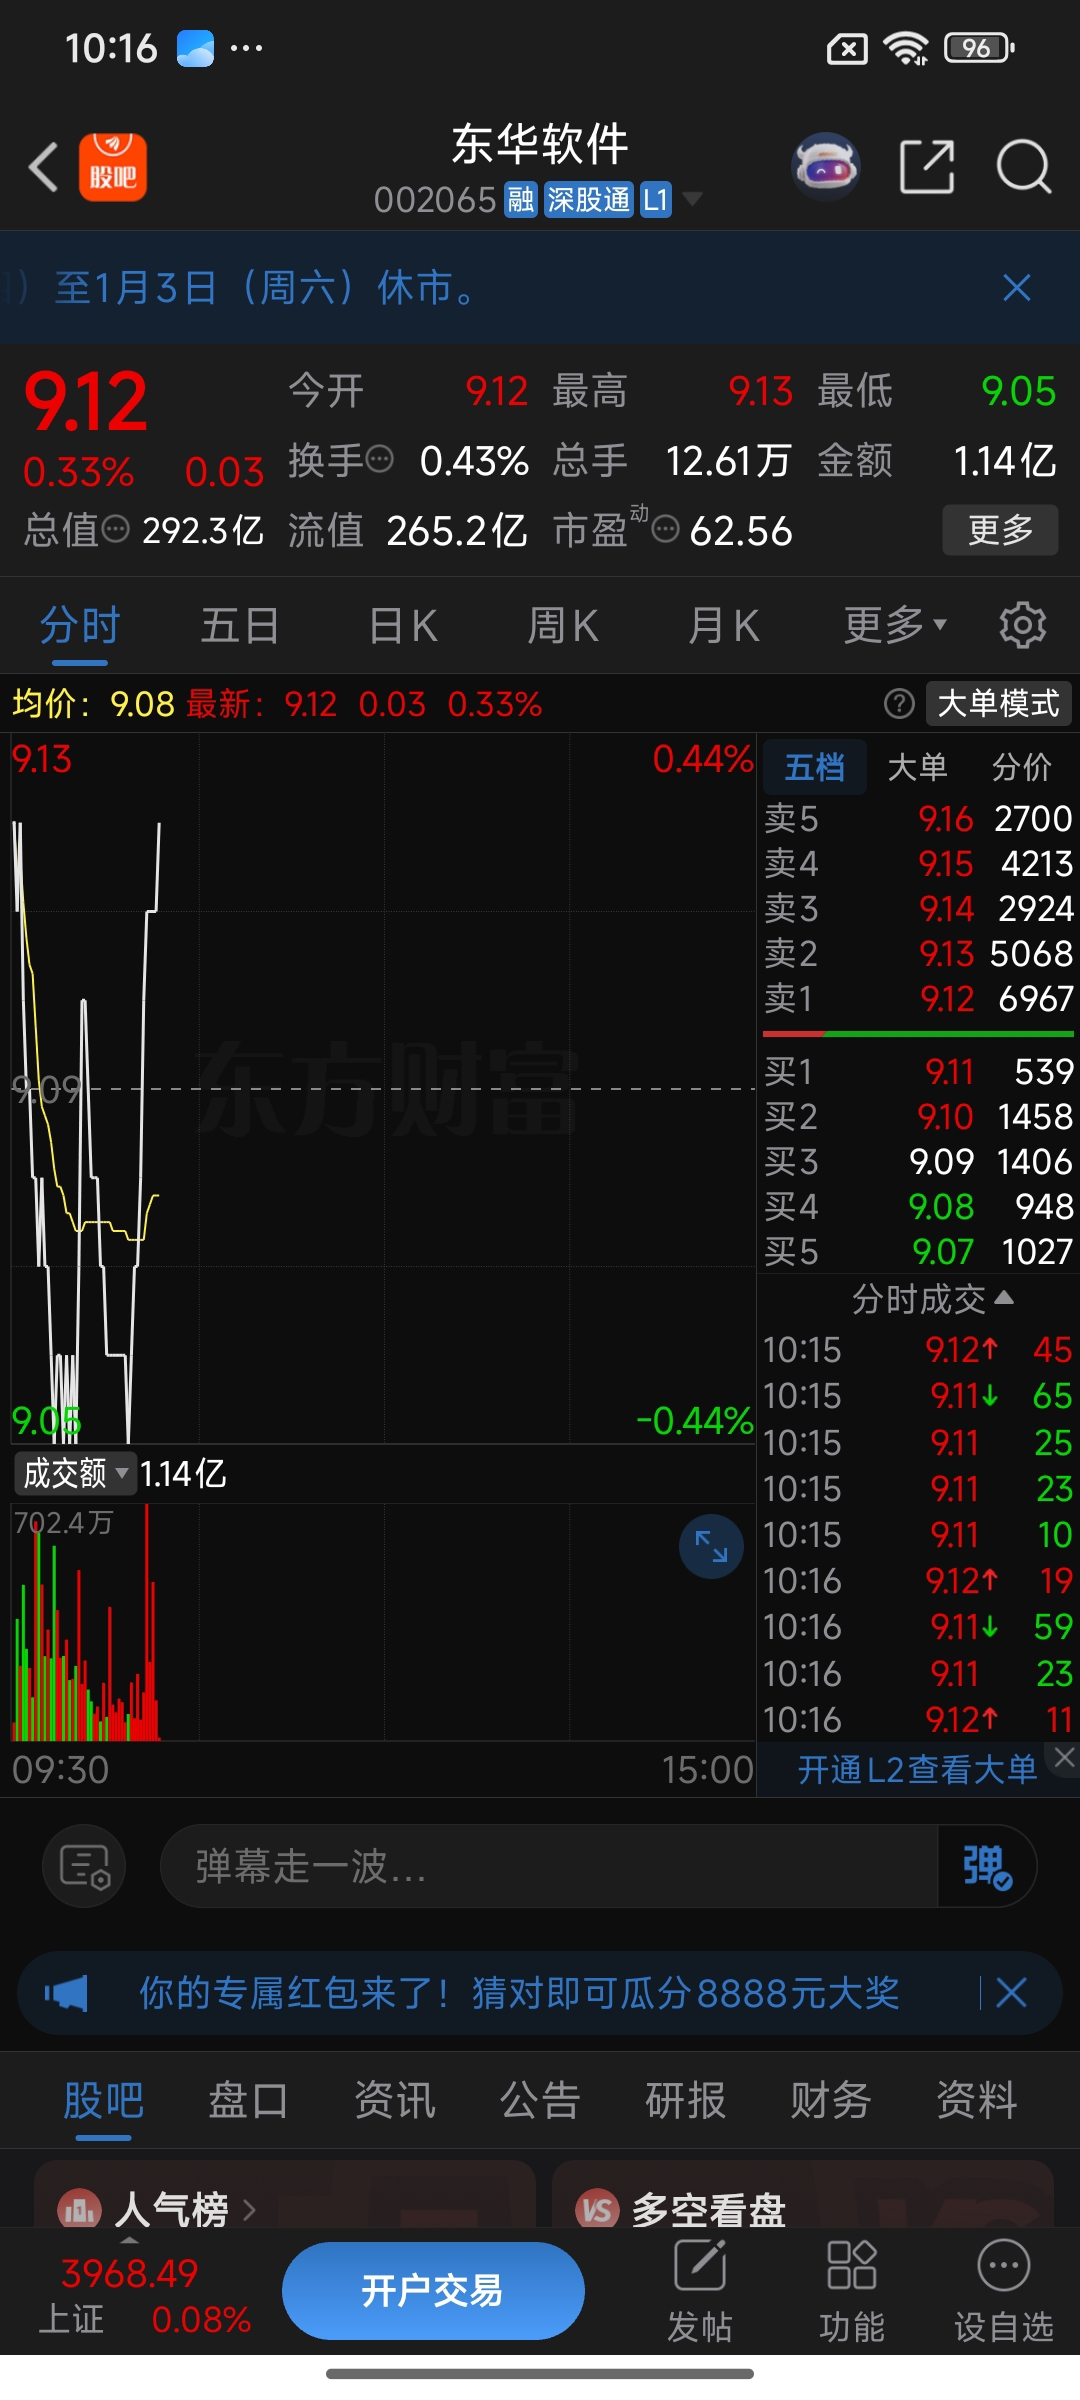
Task: Click 开通L2查看大单 link
Action: pos(917,1770)
